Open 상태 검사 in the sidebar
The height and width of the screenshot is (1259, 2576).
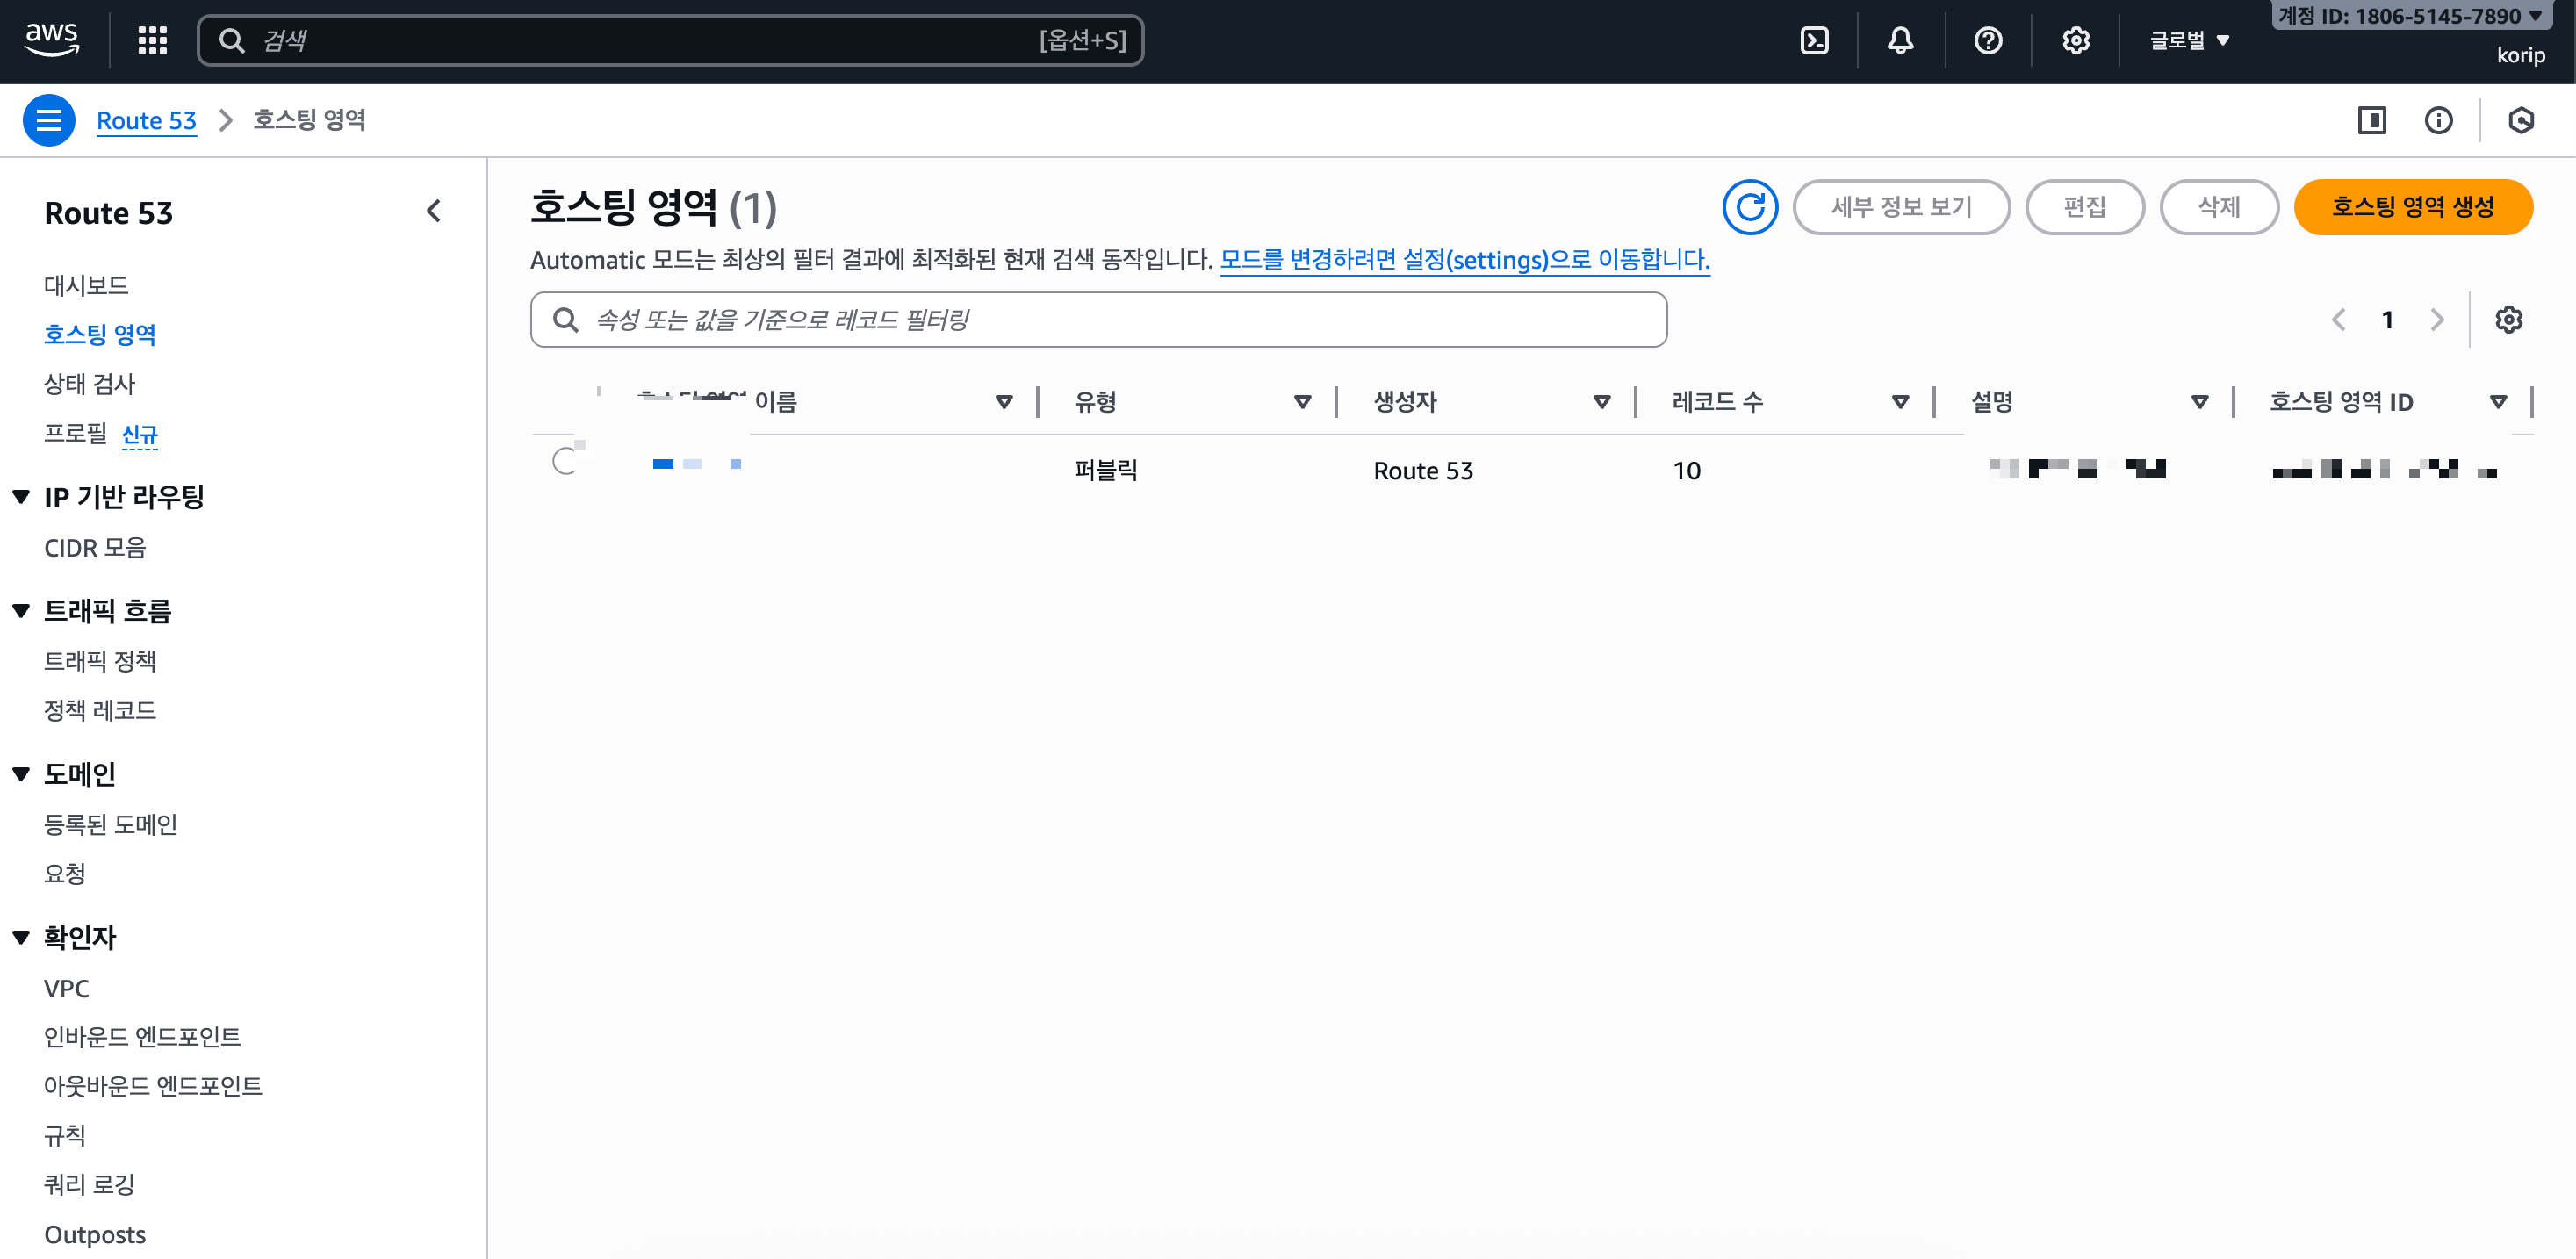89,383
